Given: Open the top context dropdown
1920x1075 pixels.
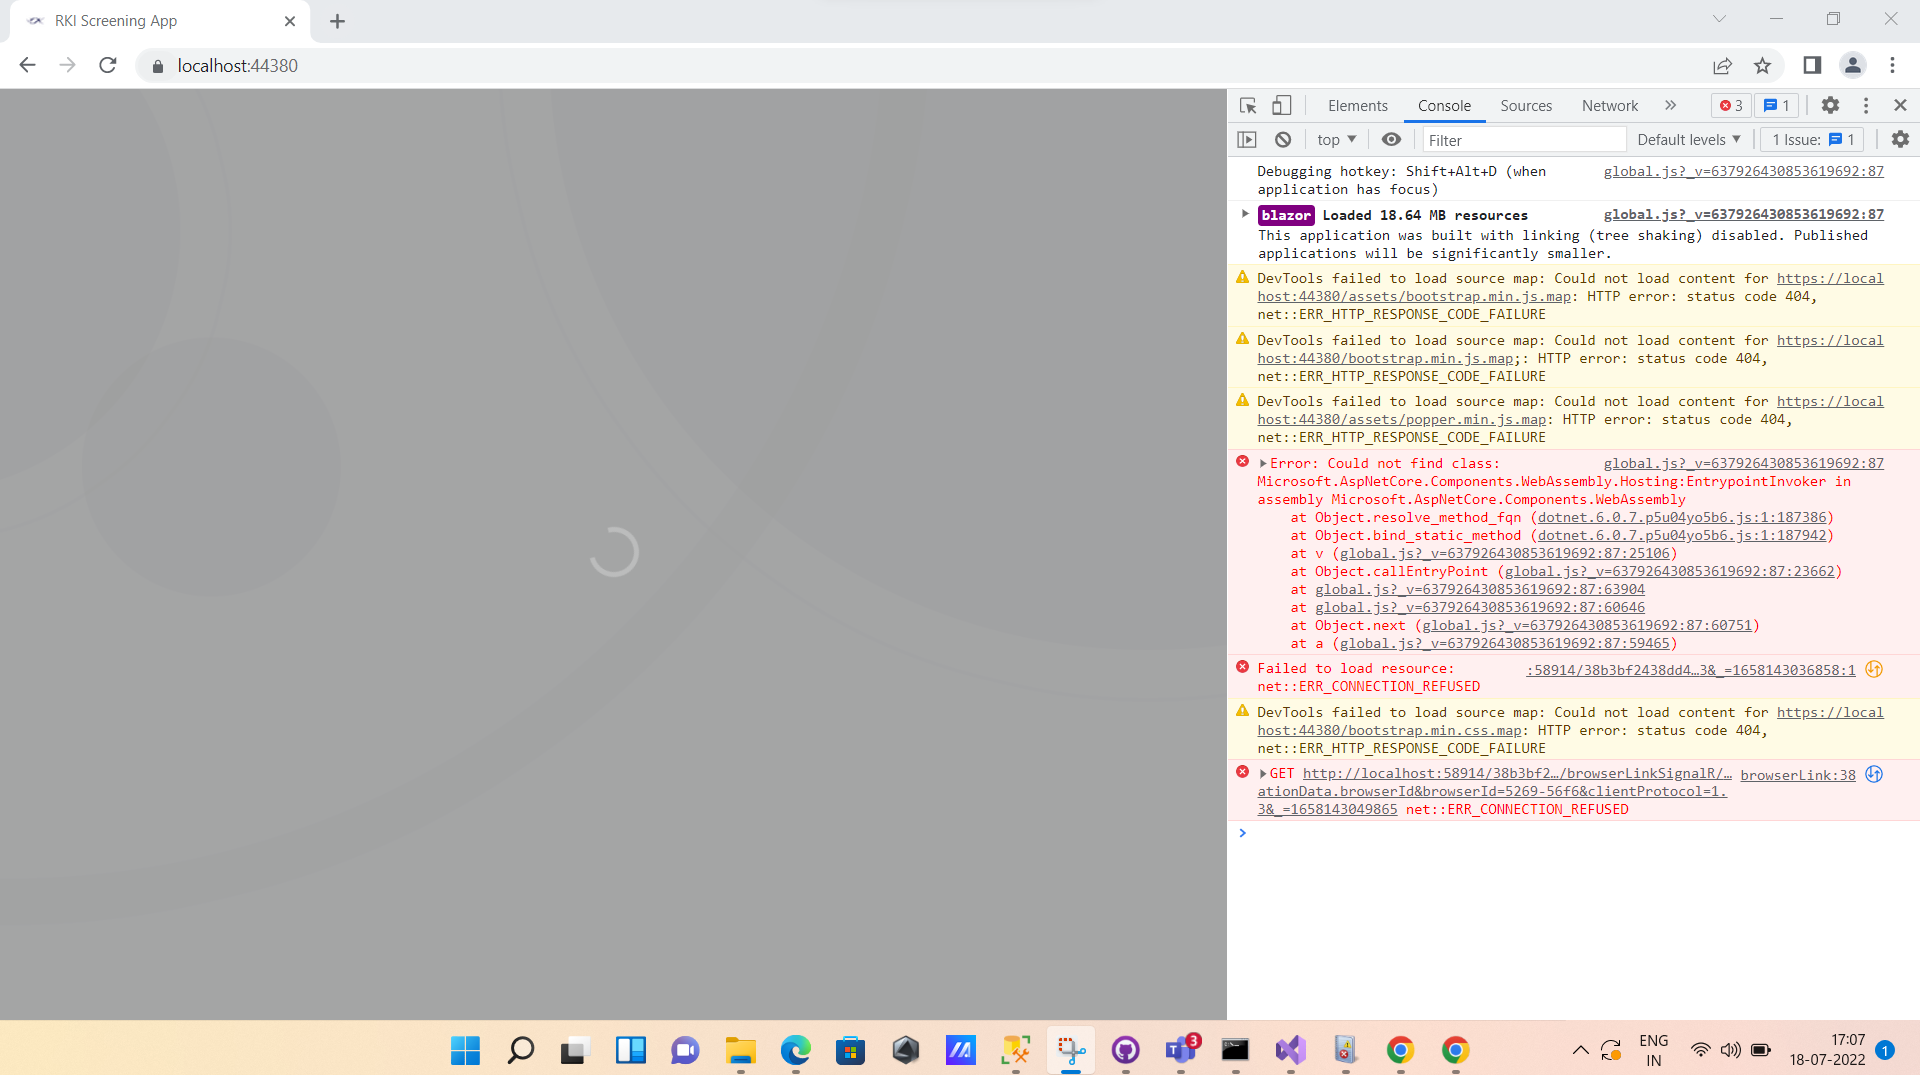Looking at the screenshot, I should pos(1336,140).
